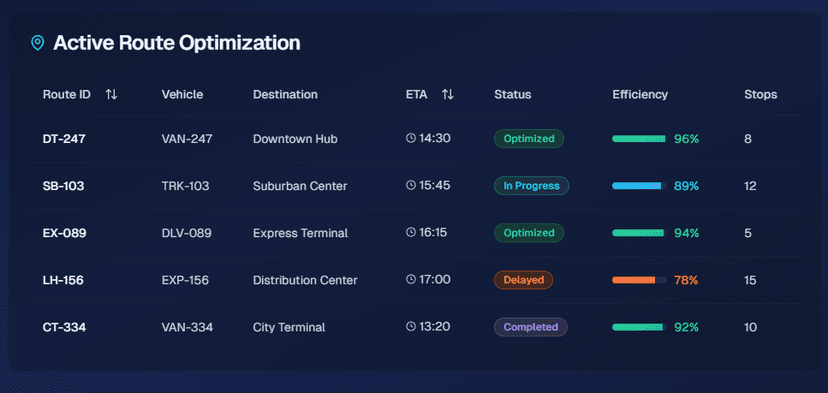Click the stops count 8 for DT-247

pos(748,139)
